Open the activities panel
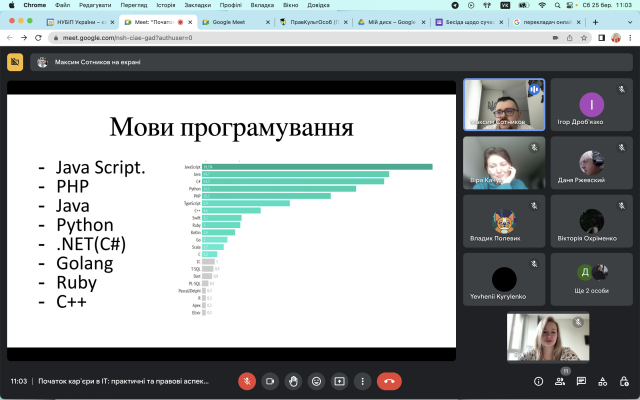The height and width of the screenshot is (400, 640). (602, 381)
